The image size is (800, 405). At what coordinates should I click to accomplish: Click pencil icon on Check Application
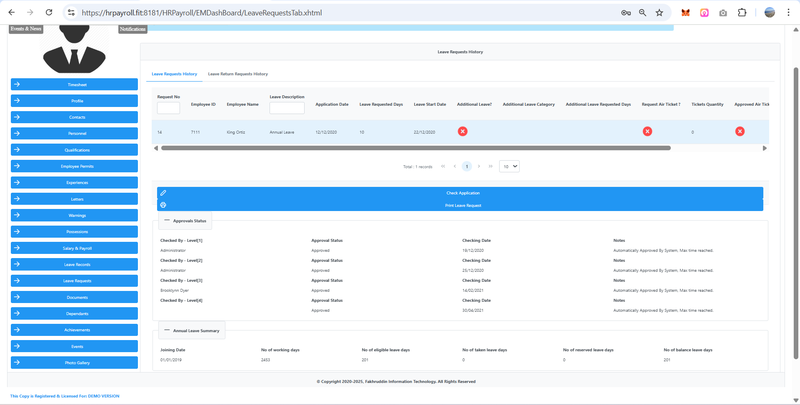(x=163, y=193)
